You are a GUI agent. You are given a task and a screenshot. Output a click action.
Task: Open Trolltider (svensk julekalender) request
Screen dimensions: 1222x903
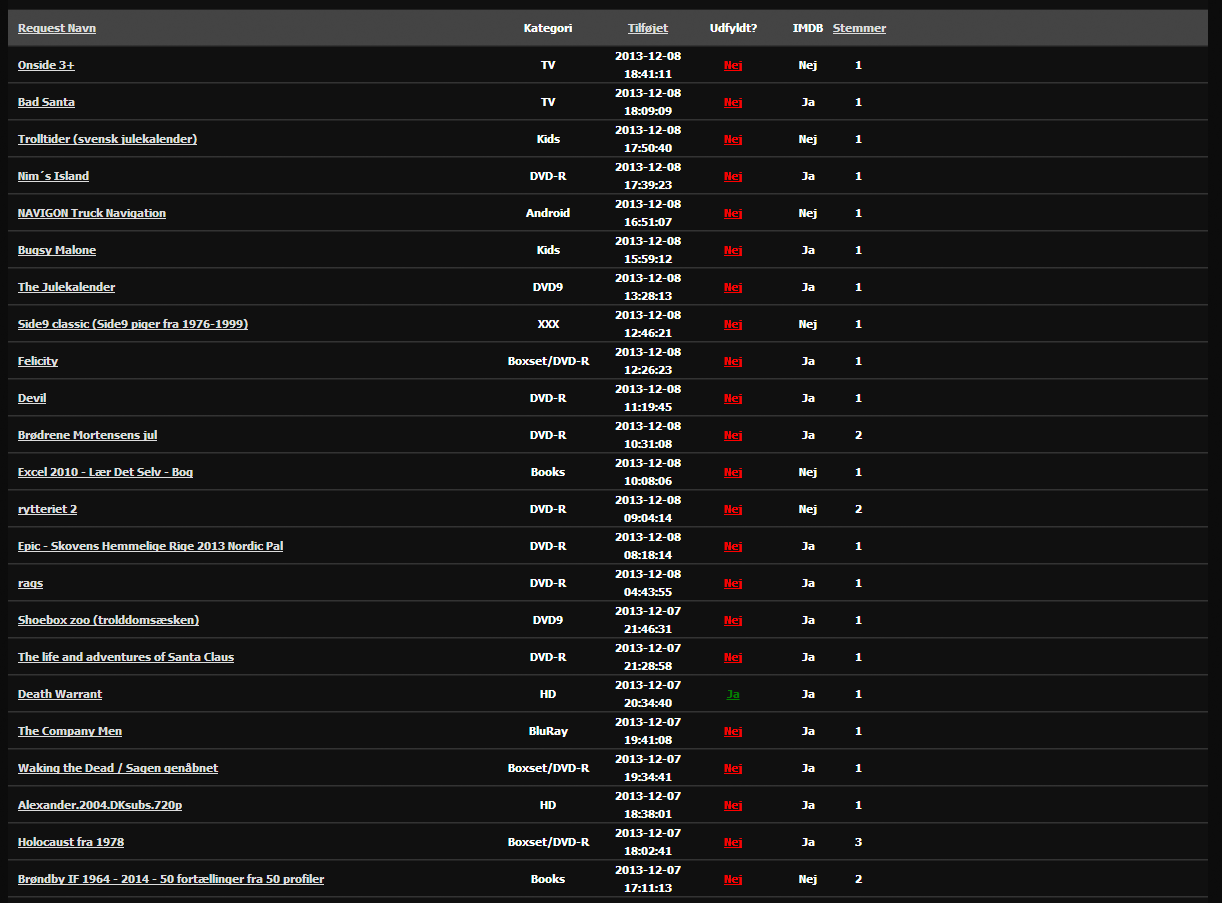(x=107, y=139)
